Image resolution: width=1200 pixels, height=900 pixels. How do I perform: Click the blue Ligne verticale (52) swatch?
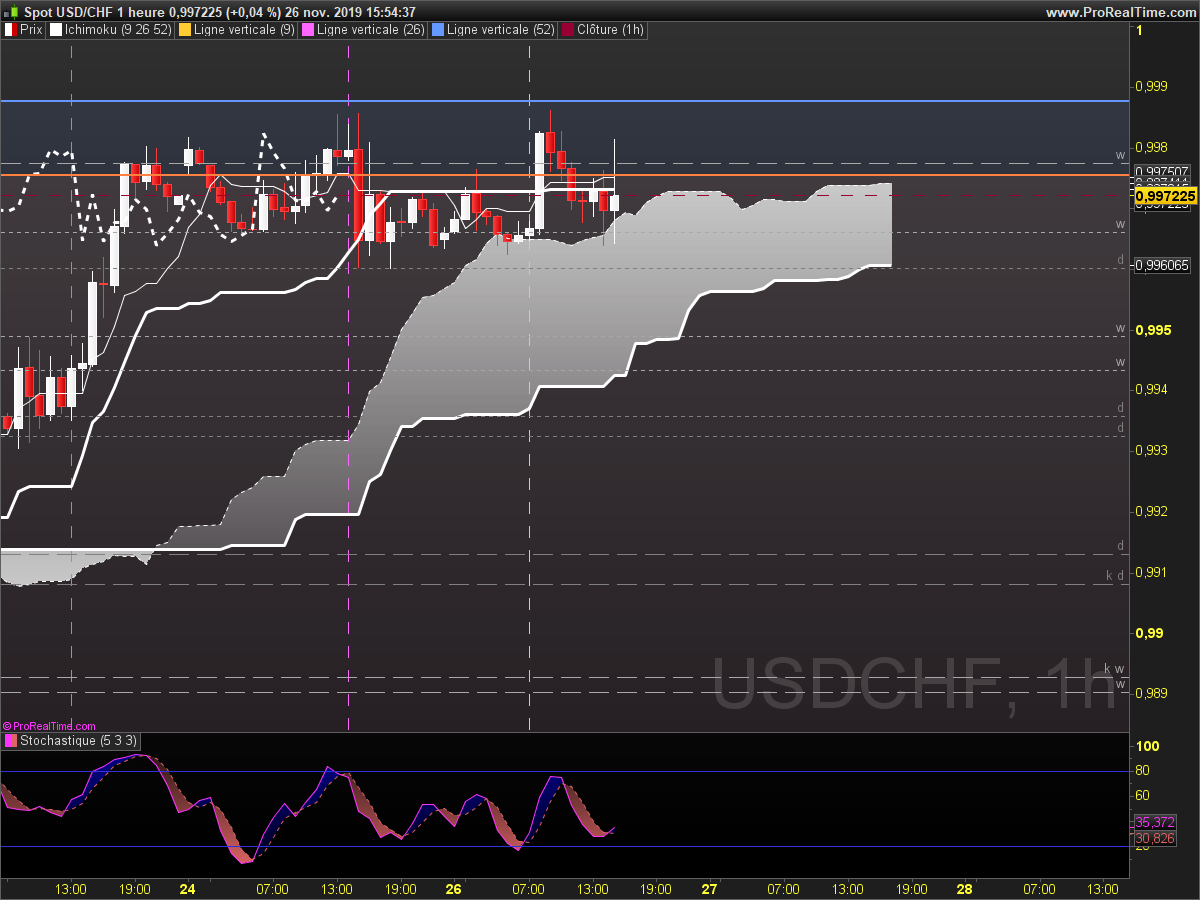[x=437, y=31]
